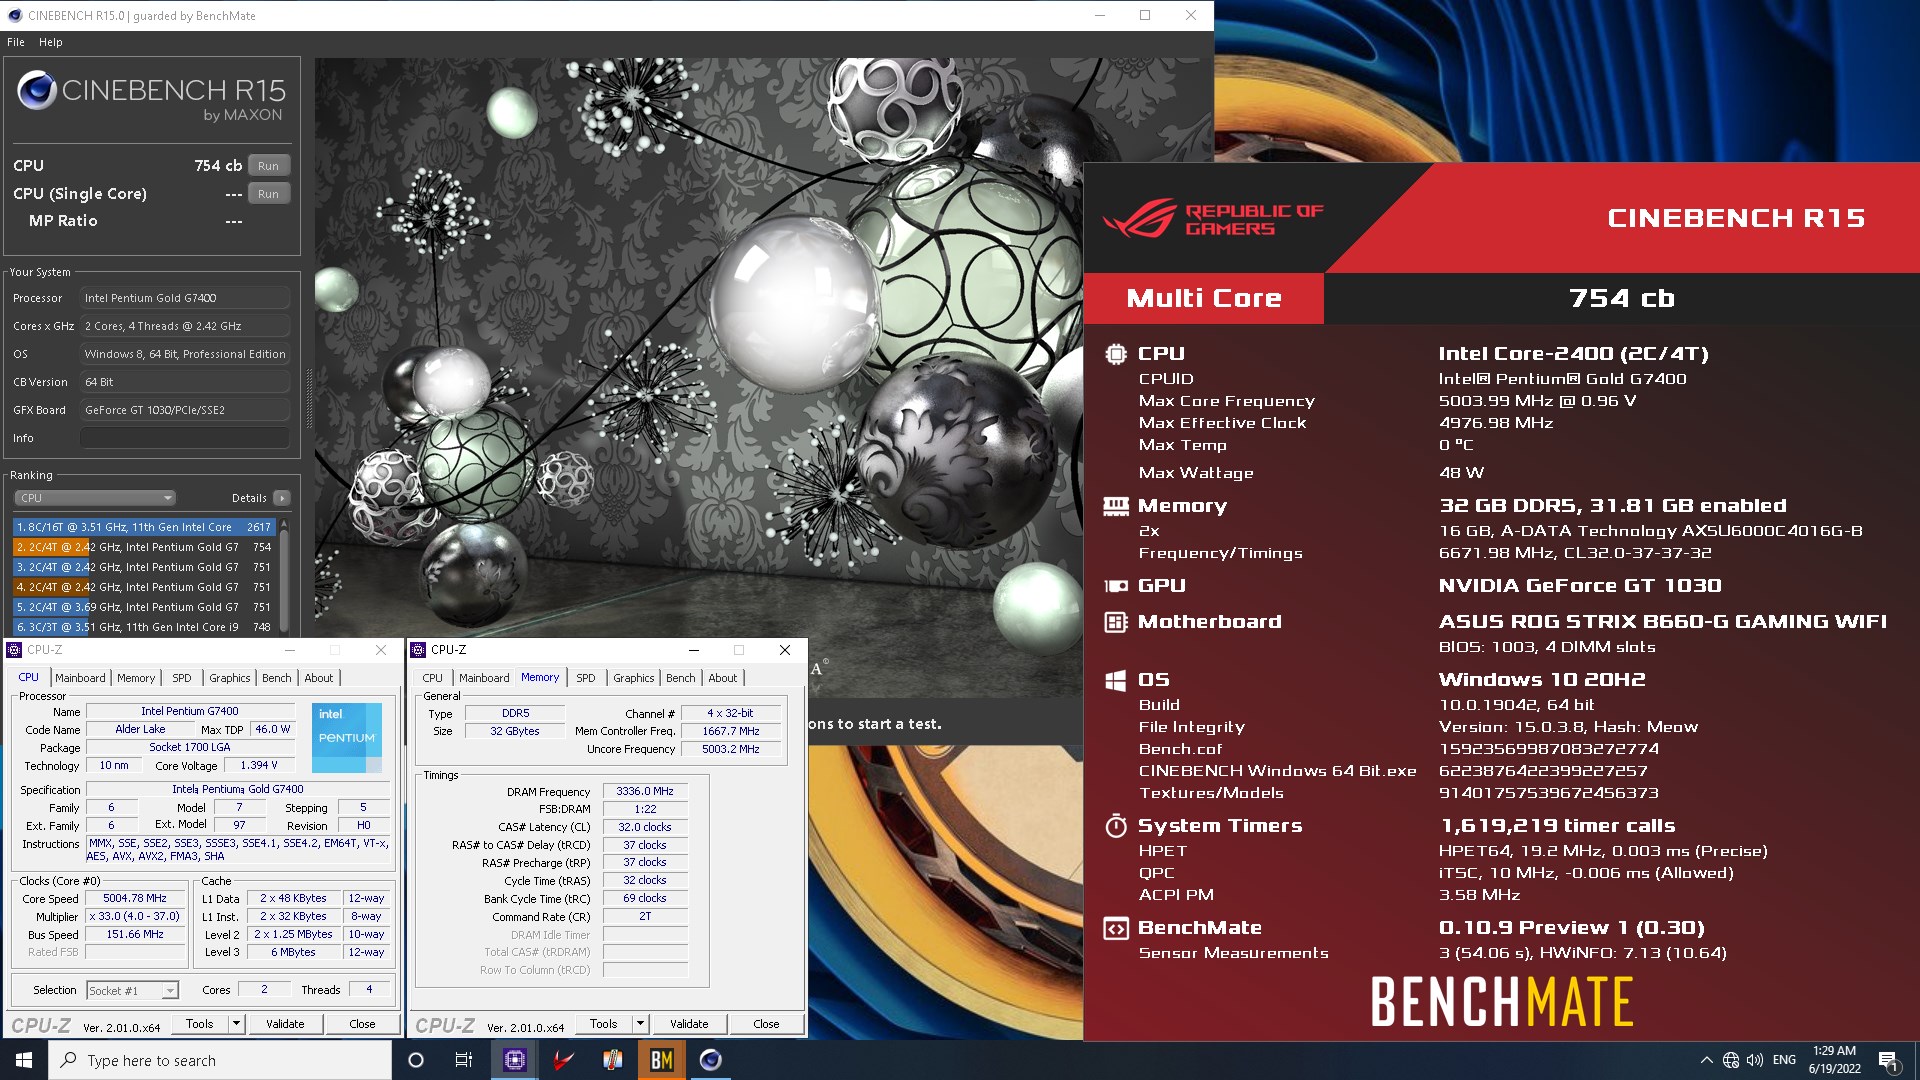This screenshot has width=1920, height=1080.
Task: Click Validate in the right CPU-Z window
Action: coord(689,1024)
